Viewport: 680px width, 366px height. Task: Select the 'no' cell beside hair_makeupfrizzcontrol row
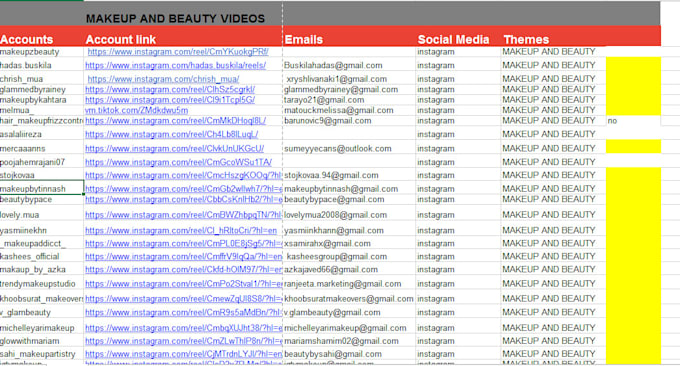[633, 121]
